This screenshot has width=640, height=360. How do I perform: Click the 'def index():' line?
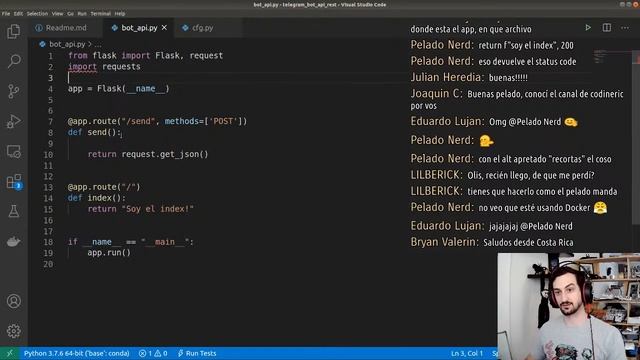click(x=97, y=198)
